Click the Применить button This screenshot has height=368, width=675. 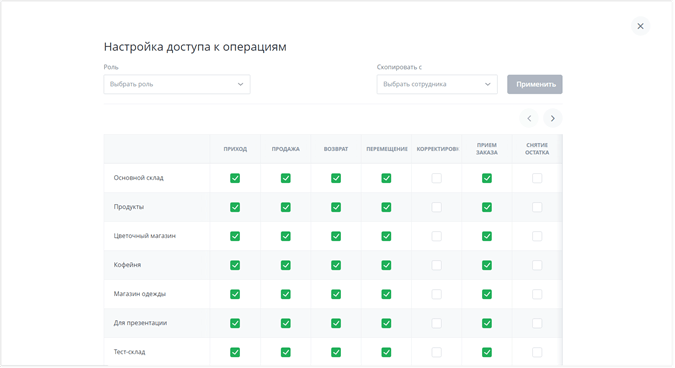[x=535, y=84]
